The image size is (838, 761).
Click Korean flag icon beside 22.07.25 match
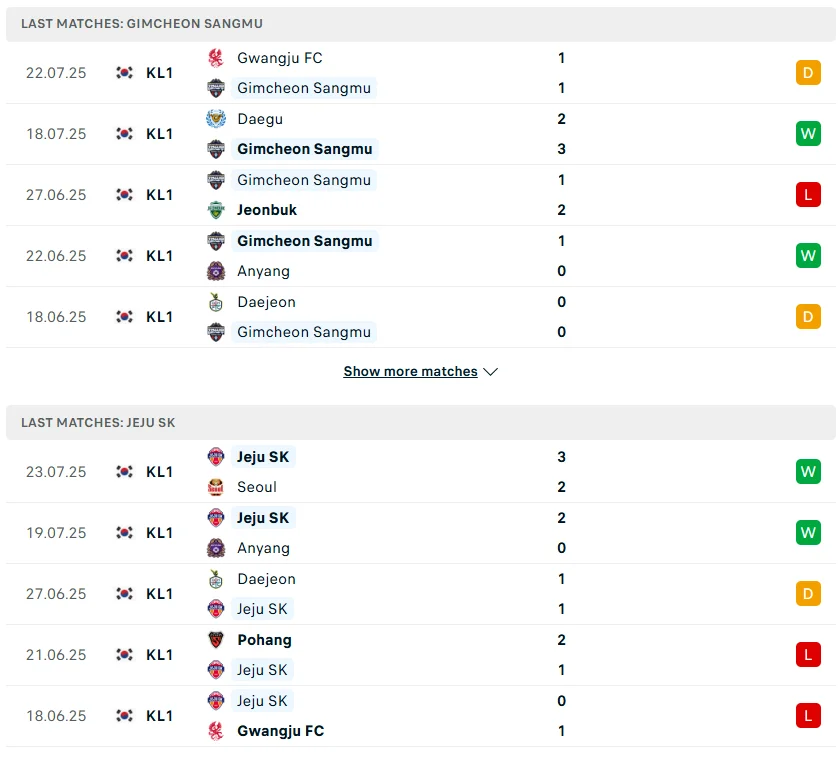pyautogui.click(x=124, y=73)
